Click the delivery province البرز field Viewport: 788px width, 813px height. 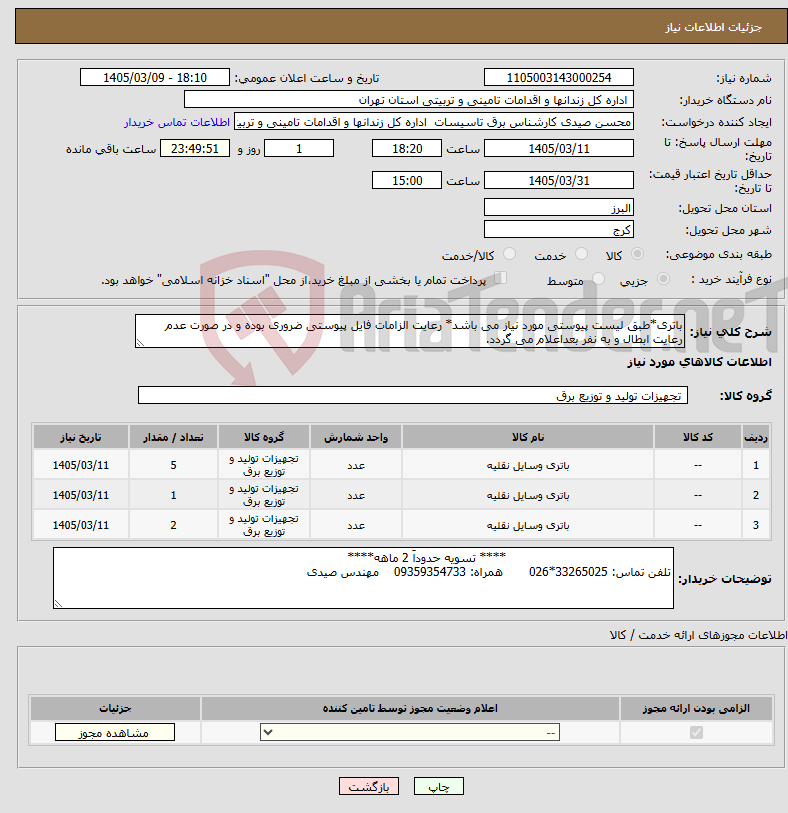(x=558, y=207)
